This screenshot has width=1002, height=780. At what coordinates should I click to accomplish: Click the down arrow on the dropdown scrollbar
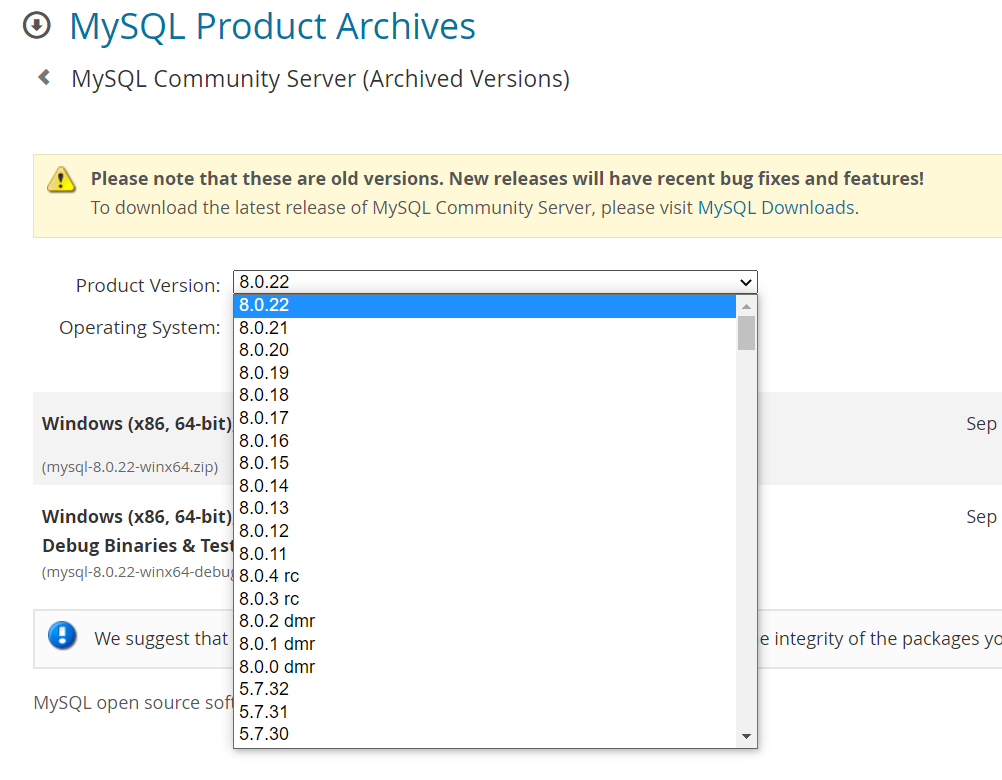746,737
